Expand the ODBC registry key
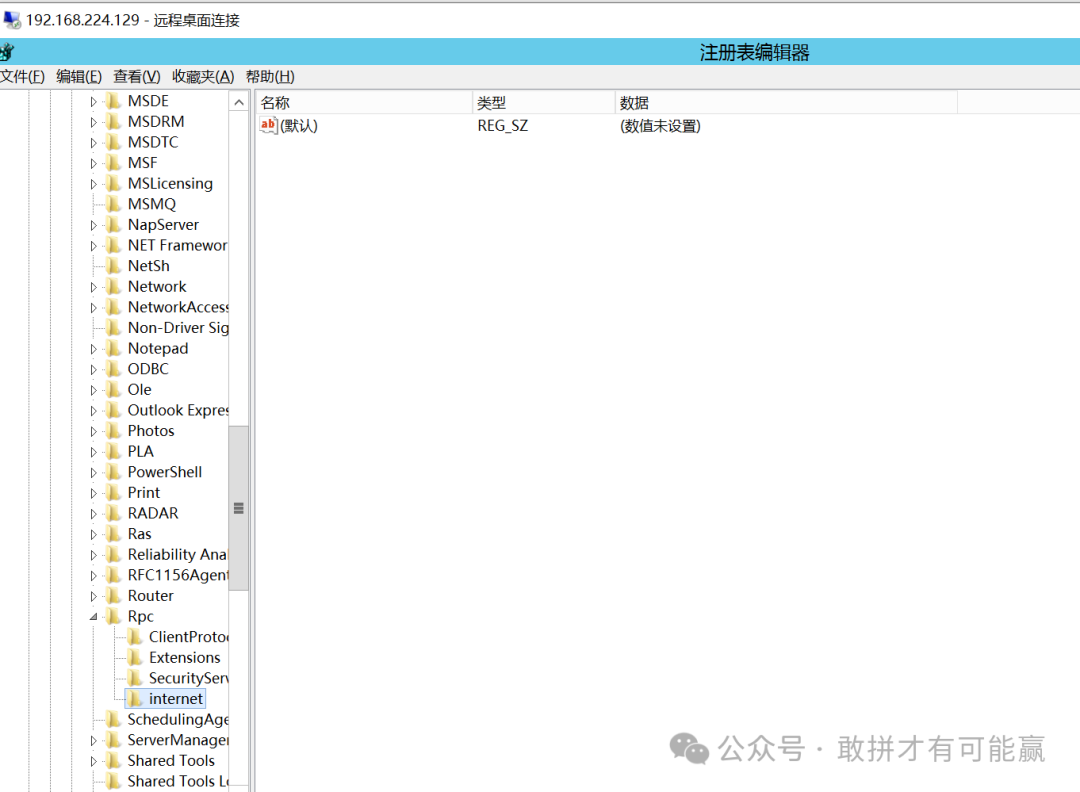Image resolution: width=1080 pixels, height=792 pixels. coord(94,369)
